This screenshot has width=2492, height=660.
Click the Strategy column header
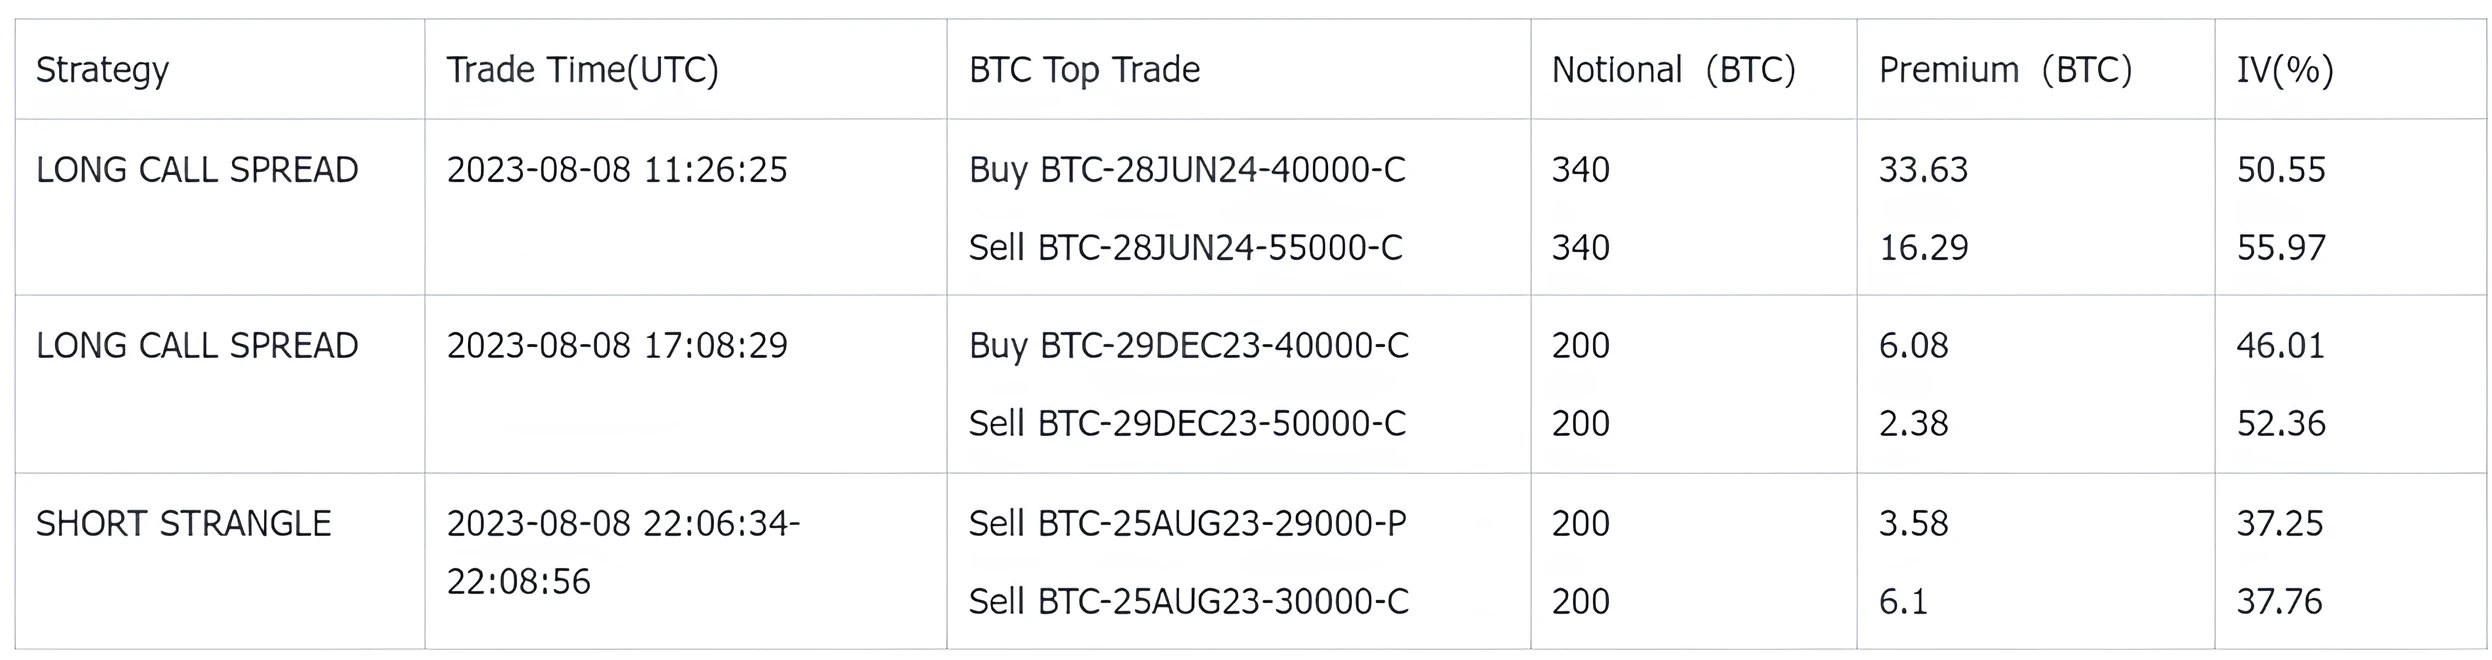[102, 70]
